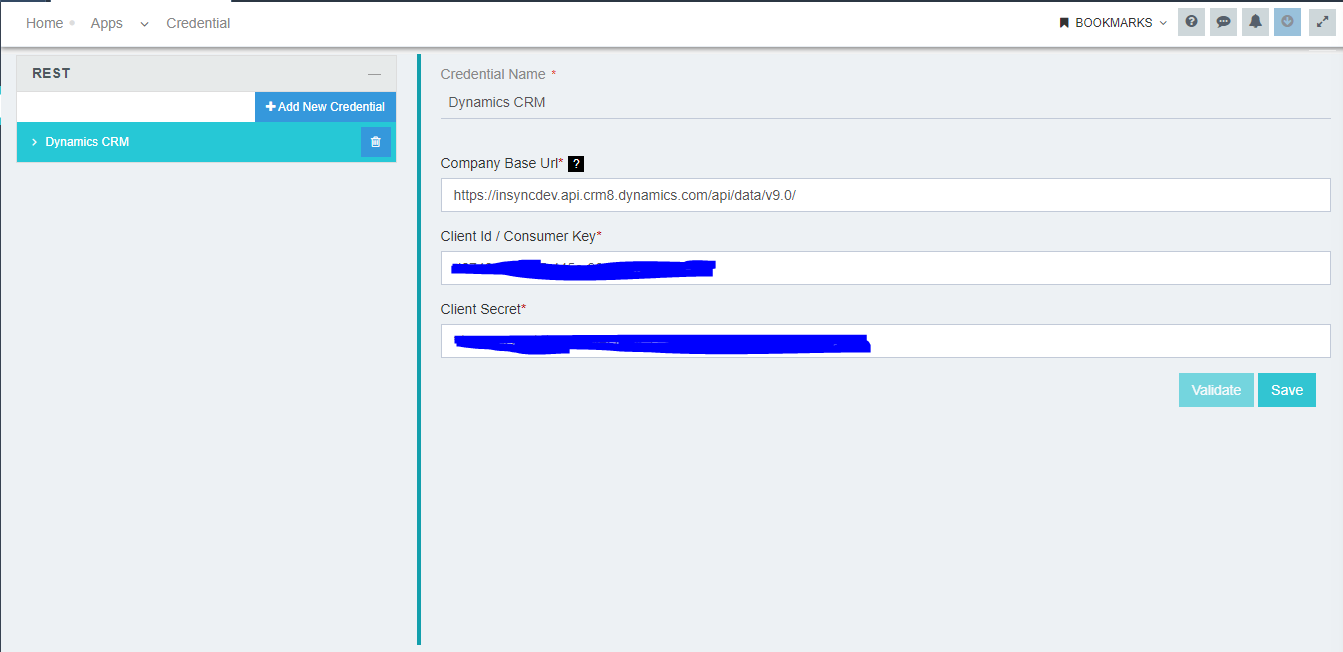Click the Validate button
1343x652 pixels.
click(1216, 390)
